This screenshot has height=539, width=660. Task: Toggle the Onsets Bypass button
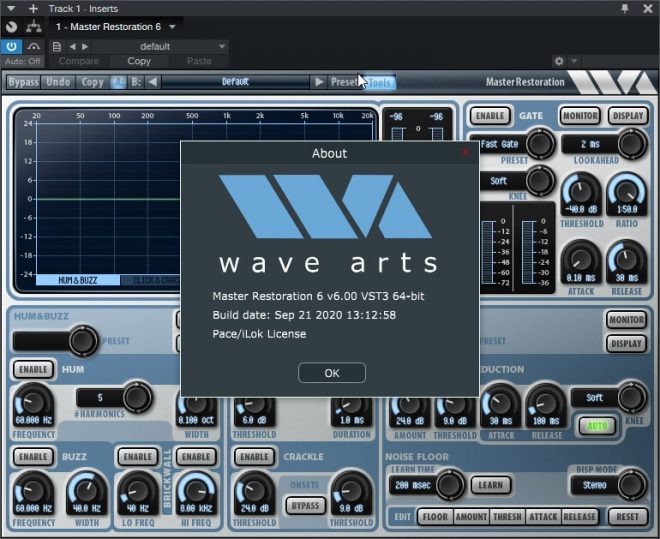click(x=306, y=505)
